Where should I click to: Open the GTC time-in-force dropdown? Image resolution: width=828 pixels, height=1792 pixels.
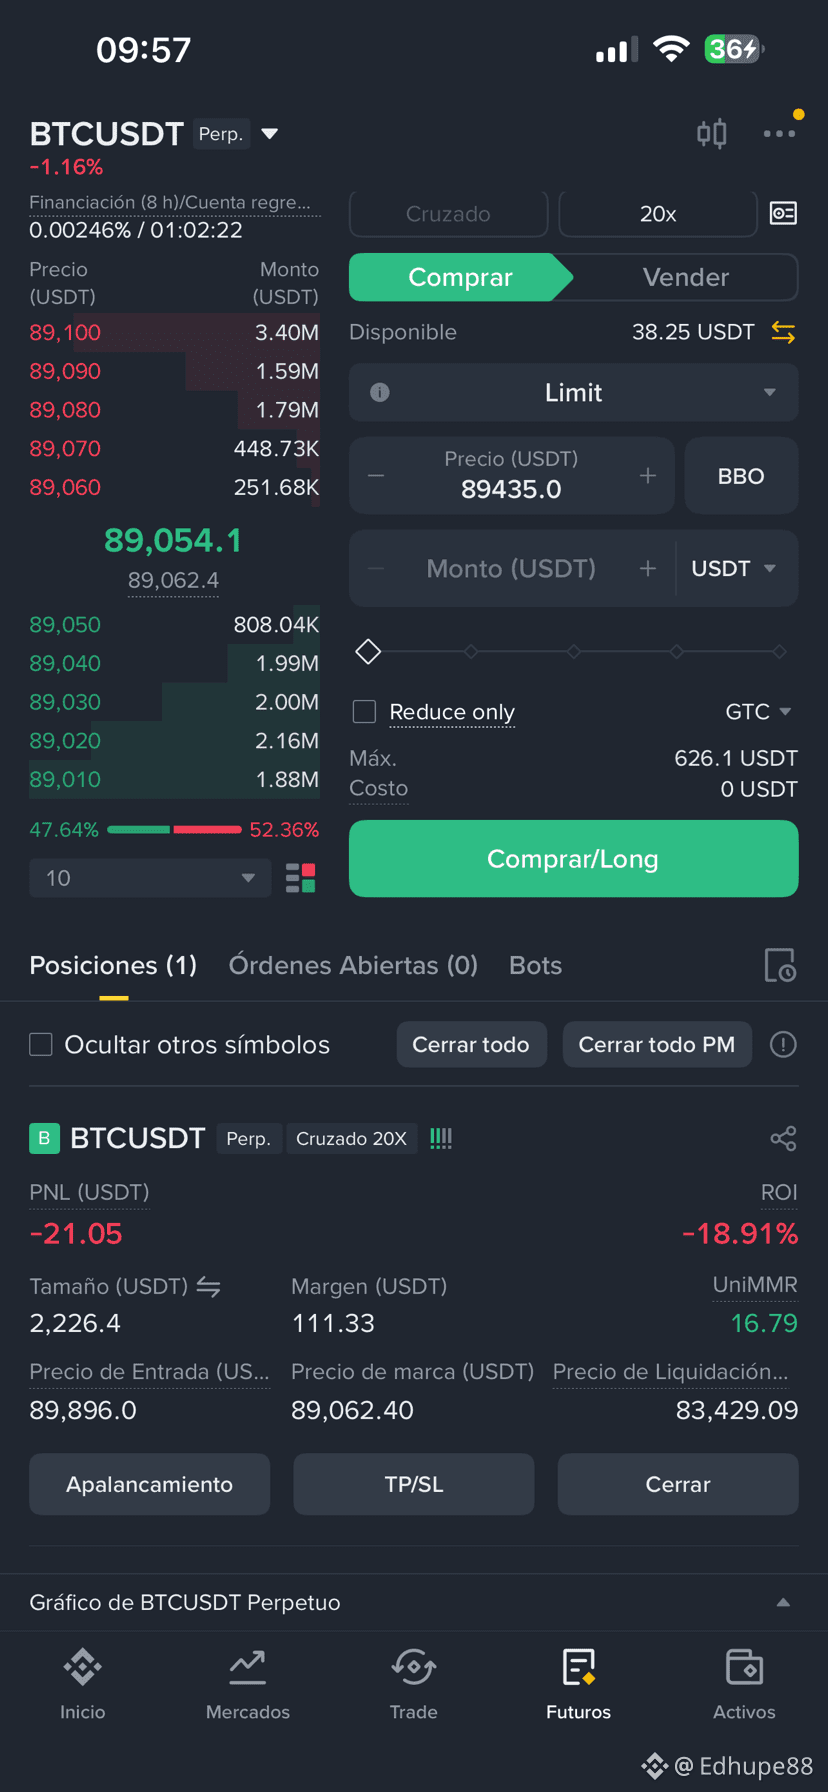tap(758, 712)
